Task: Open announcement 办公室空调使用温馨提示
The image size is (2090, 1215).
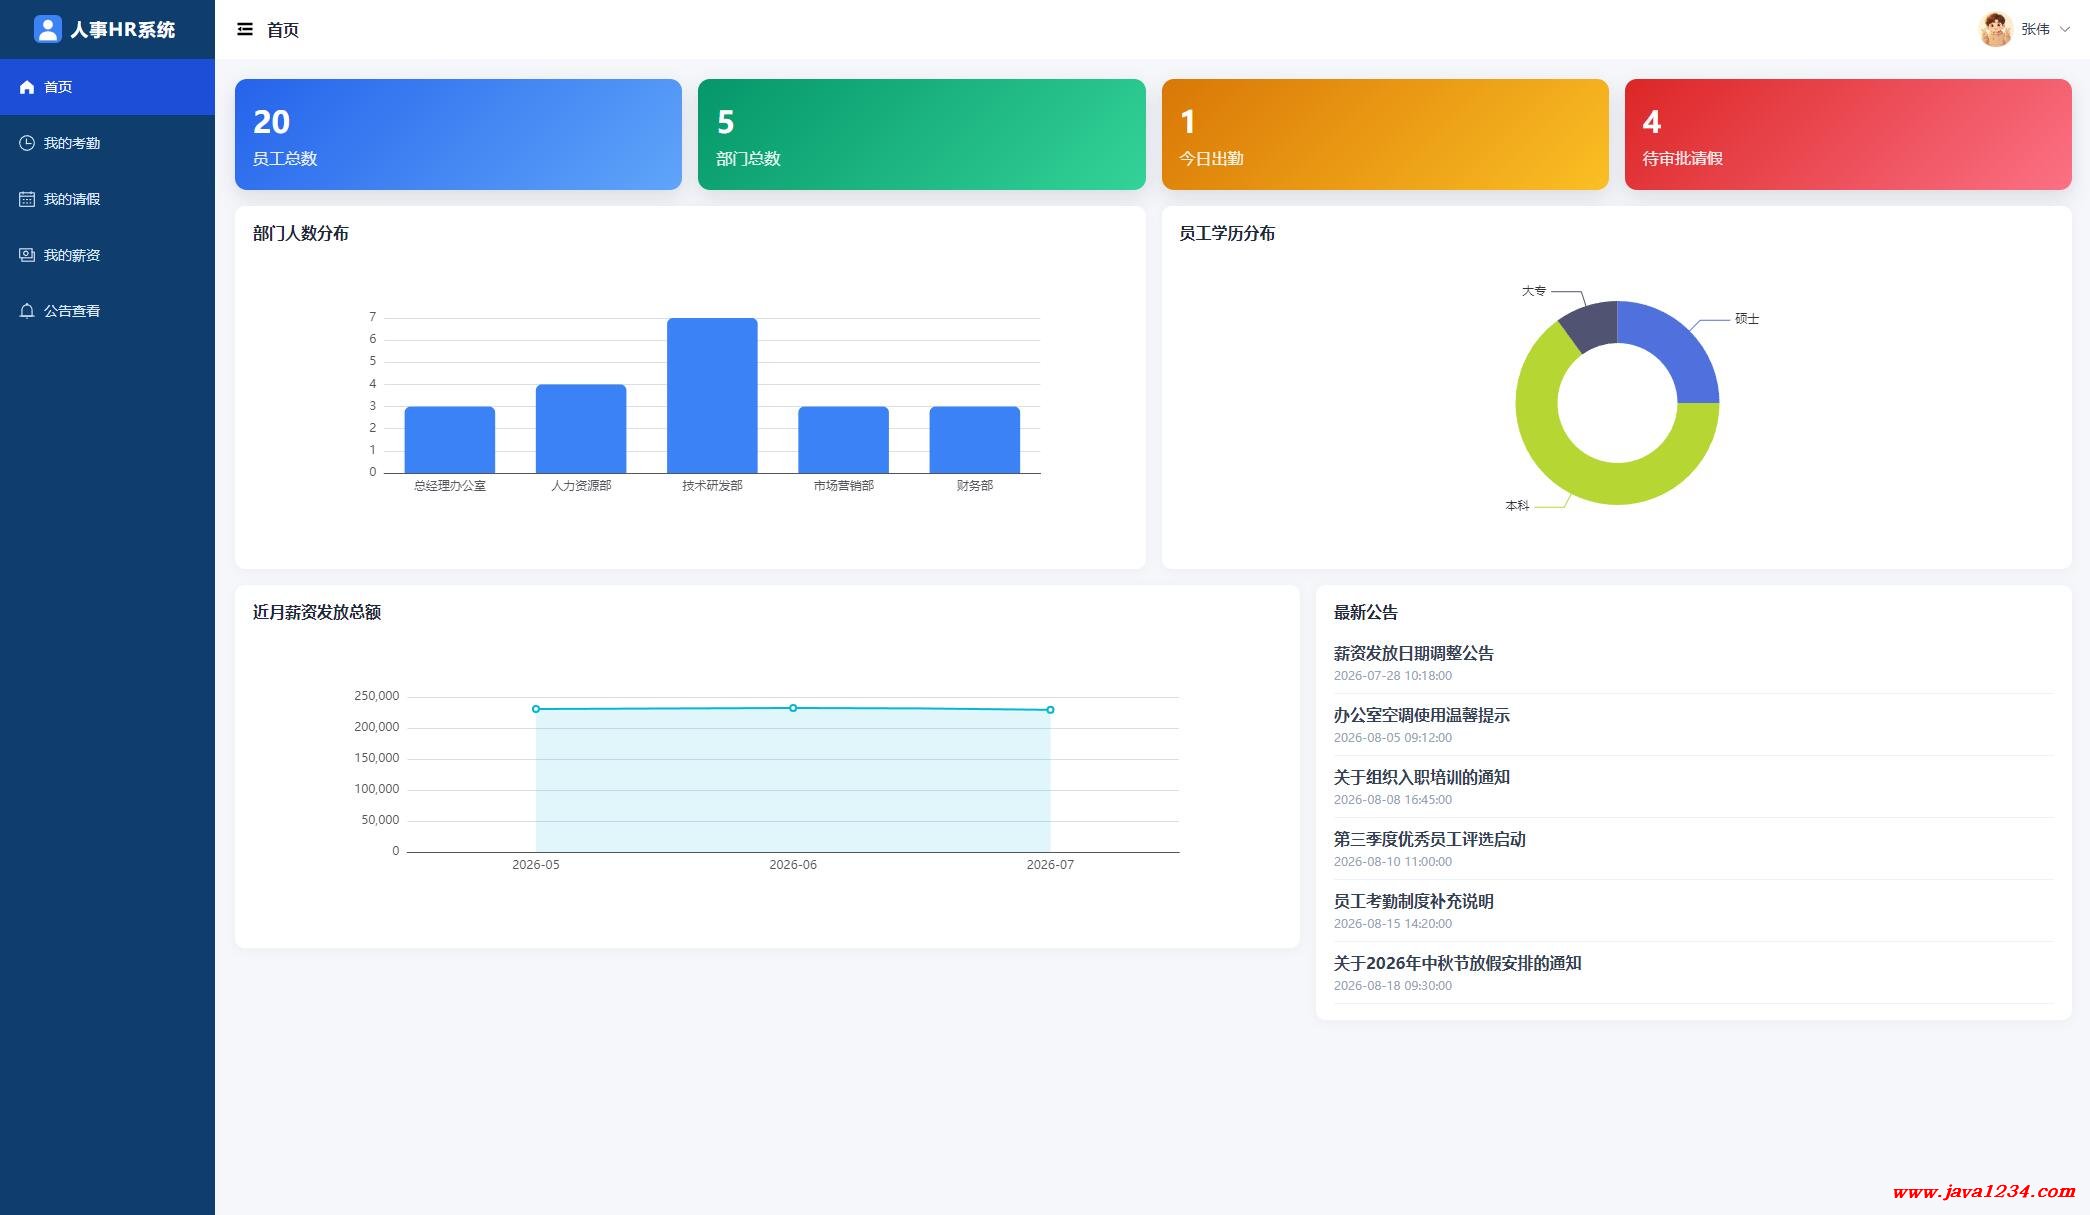Action: coord(1421,715)
